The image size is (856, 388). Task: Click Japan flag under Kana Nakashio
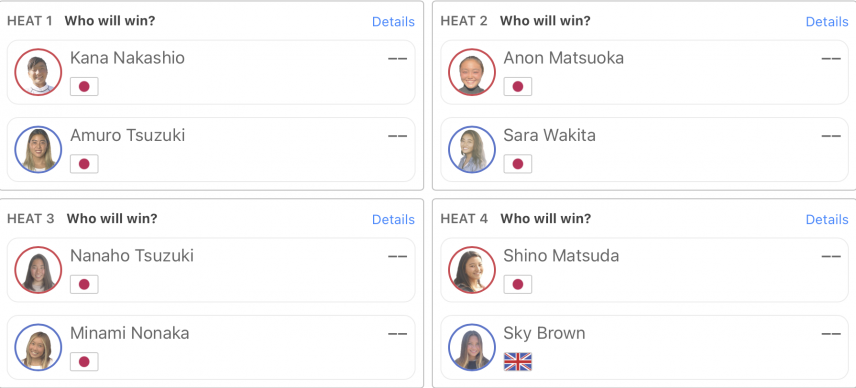pos(84,87)
